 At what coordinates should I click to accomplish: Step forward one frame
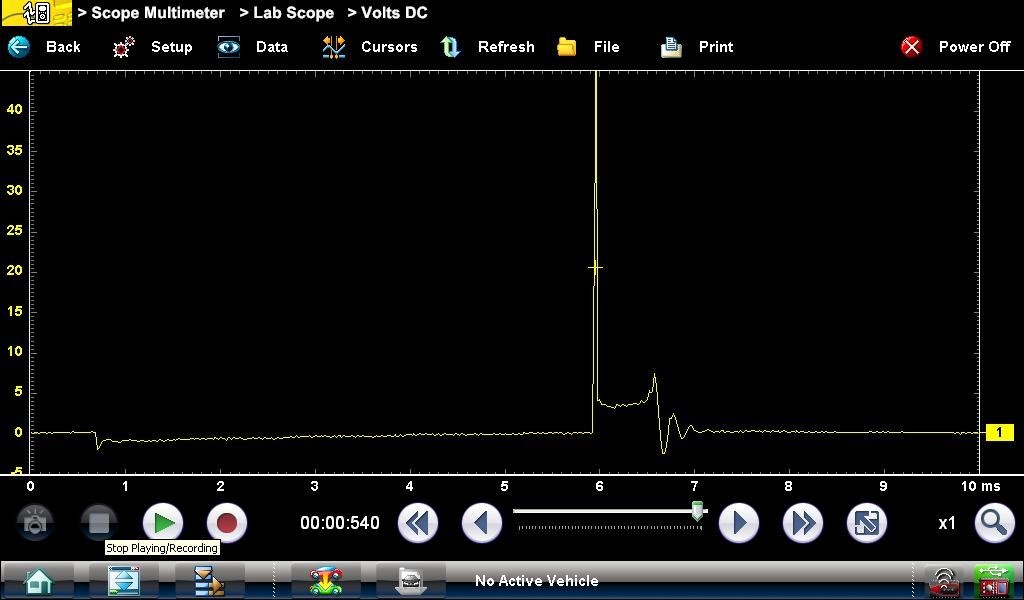(739, 523)
